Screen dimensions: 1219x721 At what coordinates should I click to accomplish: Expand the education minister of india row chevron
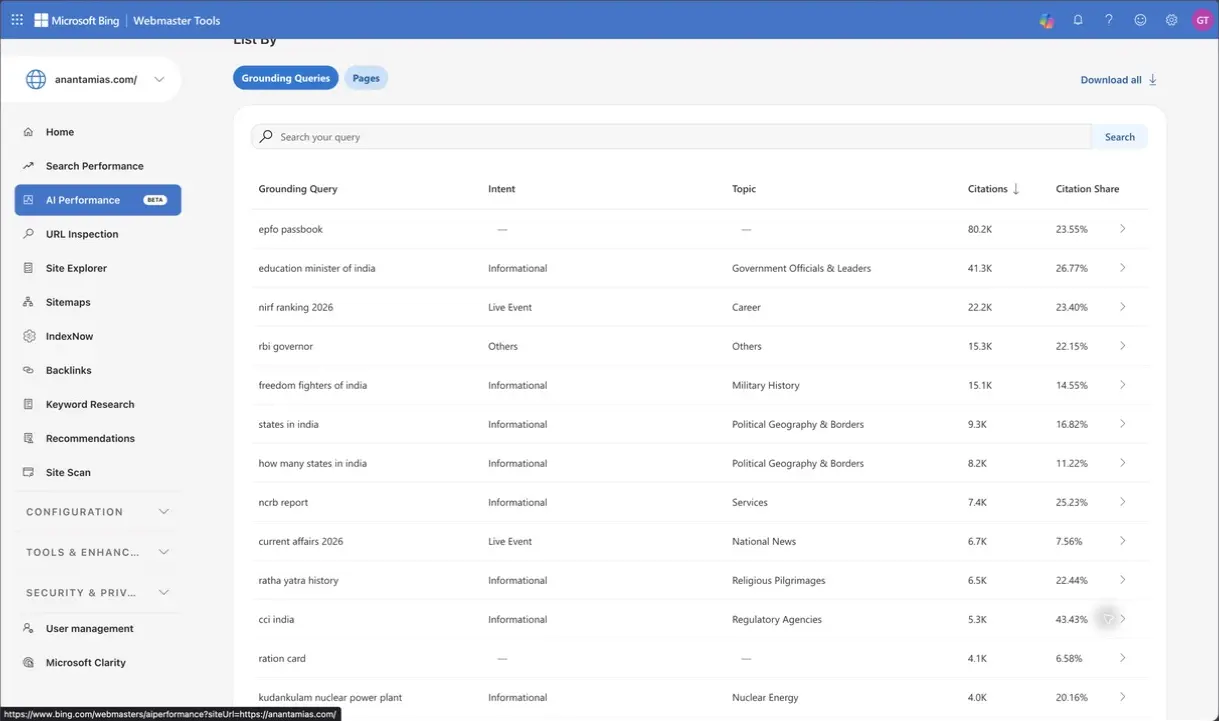[x=1122, y=268]
